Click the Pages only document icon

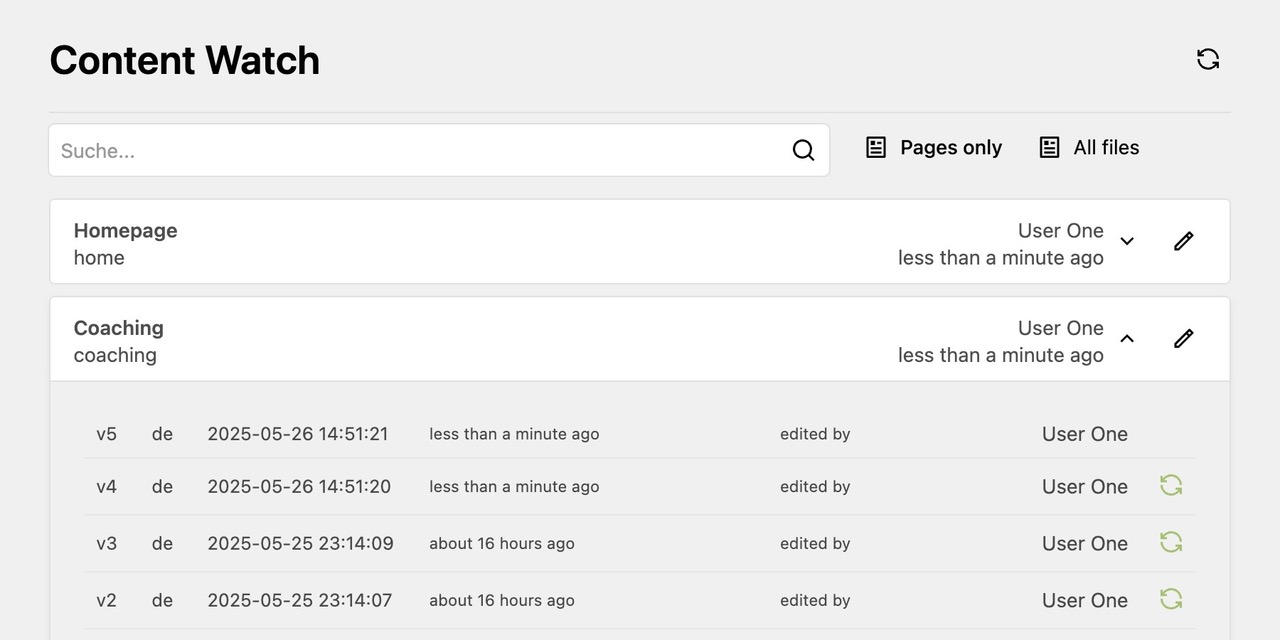click(x=876, y=148)
